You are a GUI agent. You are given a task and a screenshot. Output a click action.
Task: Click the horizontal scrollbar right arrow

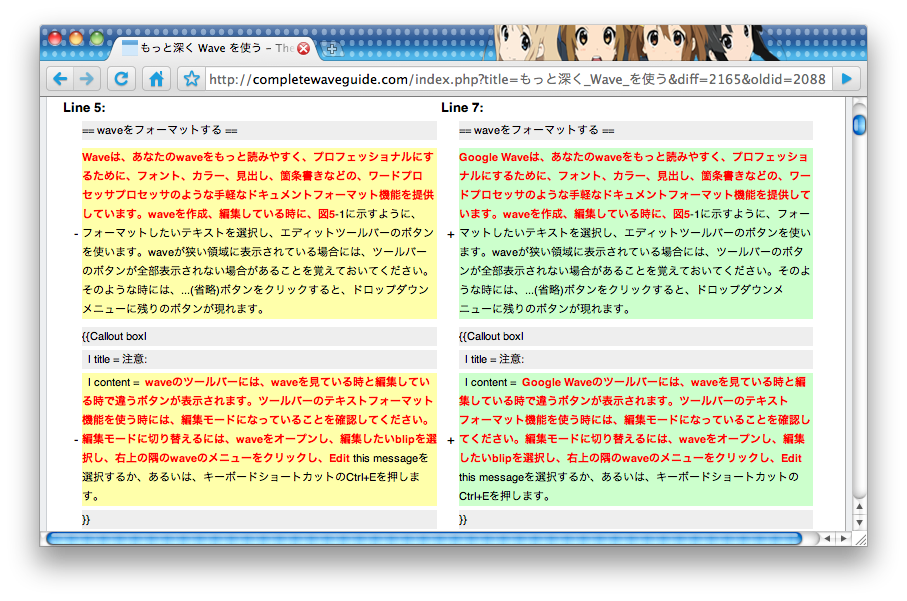(843, 539)
